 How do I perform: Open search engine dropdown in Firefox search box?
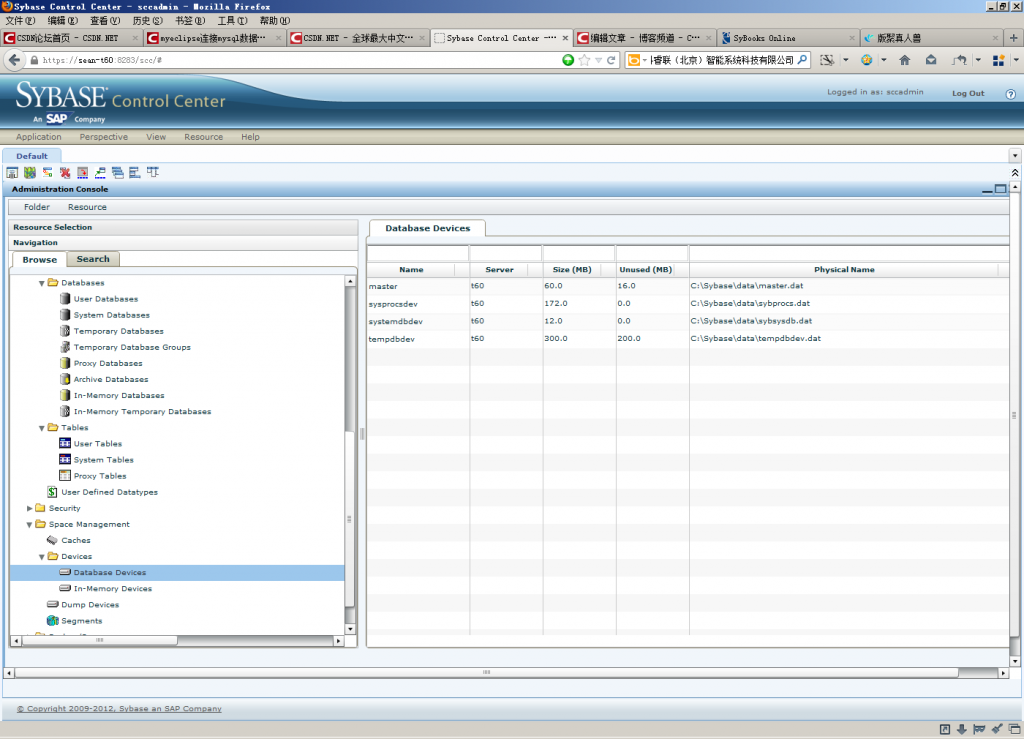[644, 60]
